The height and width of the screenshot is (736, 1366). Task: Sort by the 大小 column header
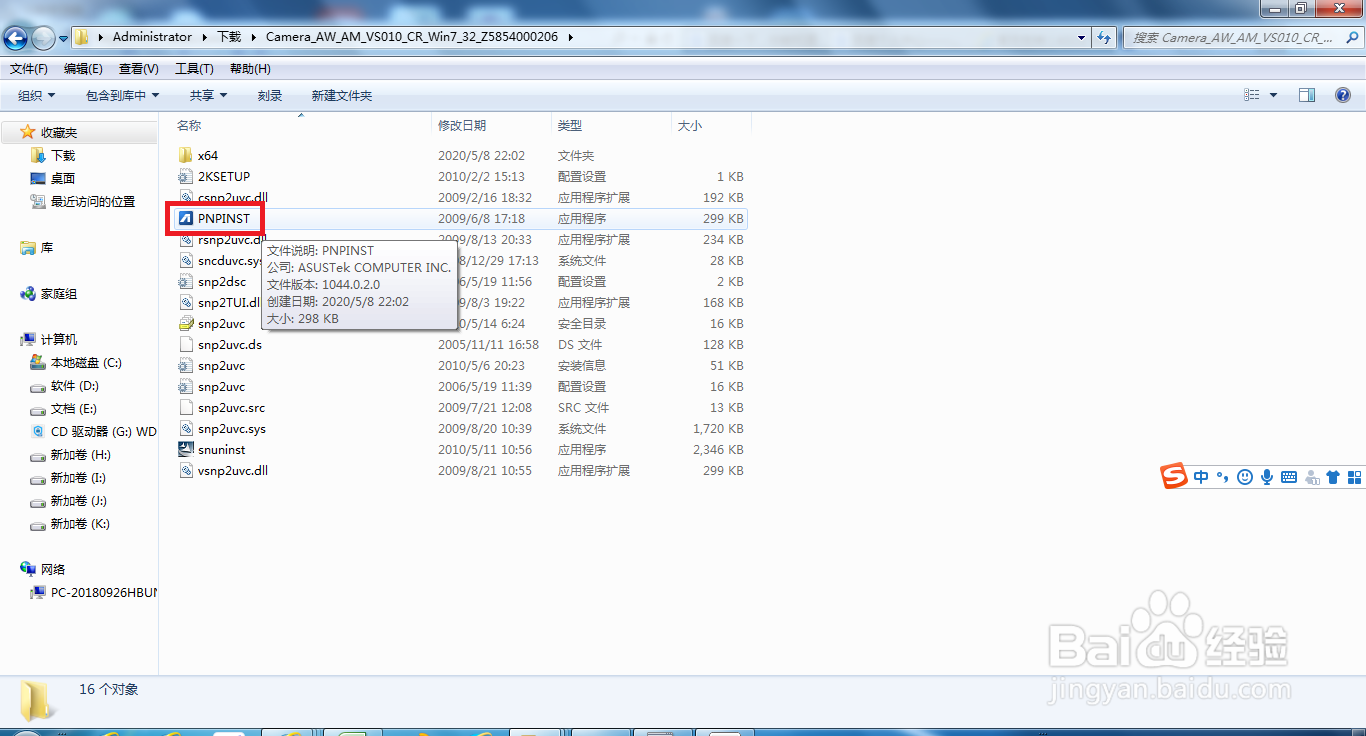click(690, 126)
